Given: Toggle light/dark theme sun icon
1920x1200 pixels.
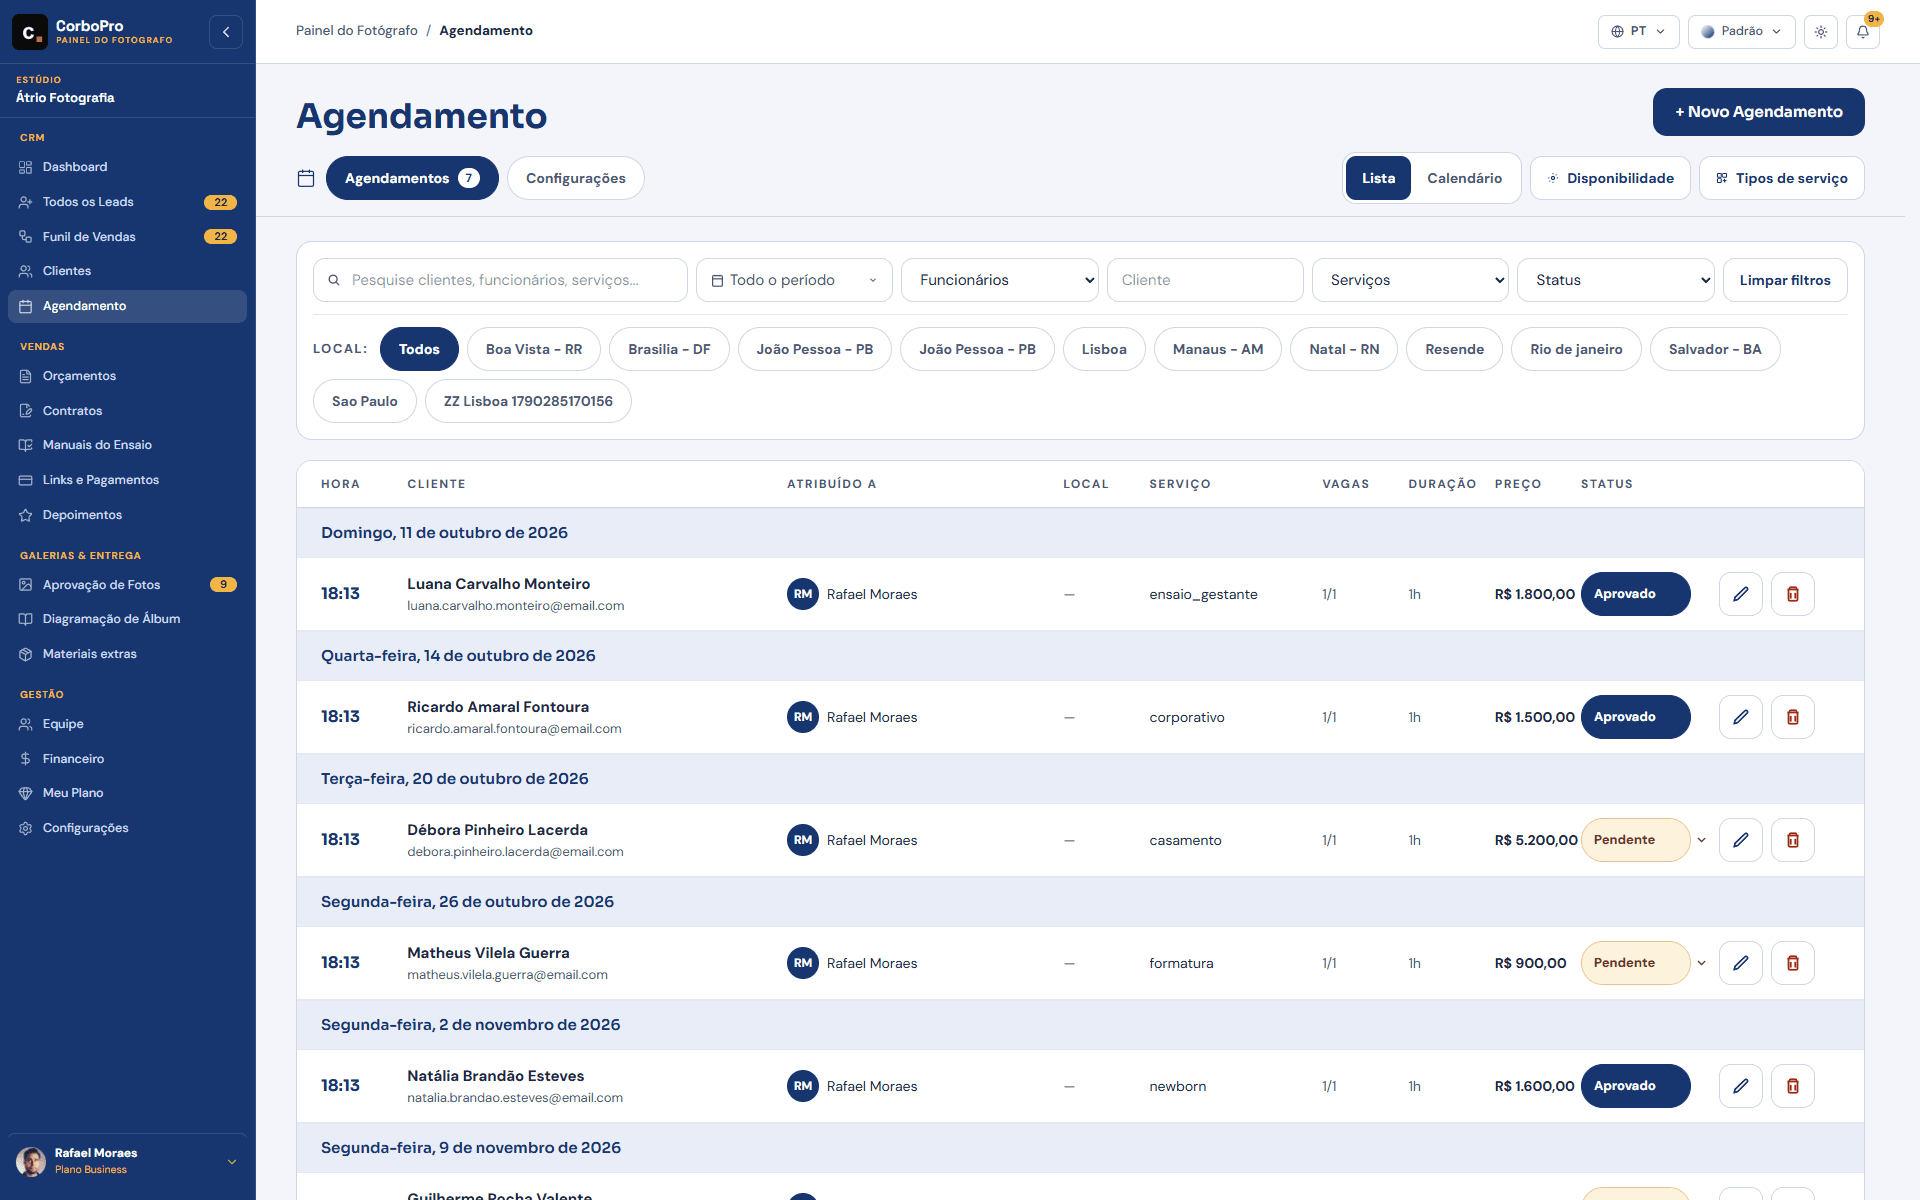Looking at the screenshot, I should pos(1821,32).
